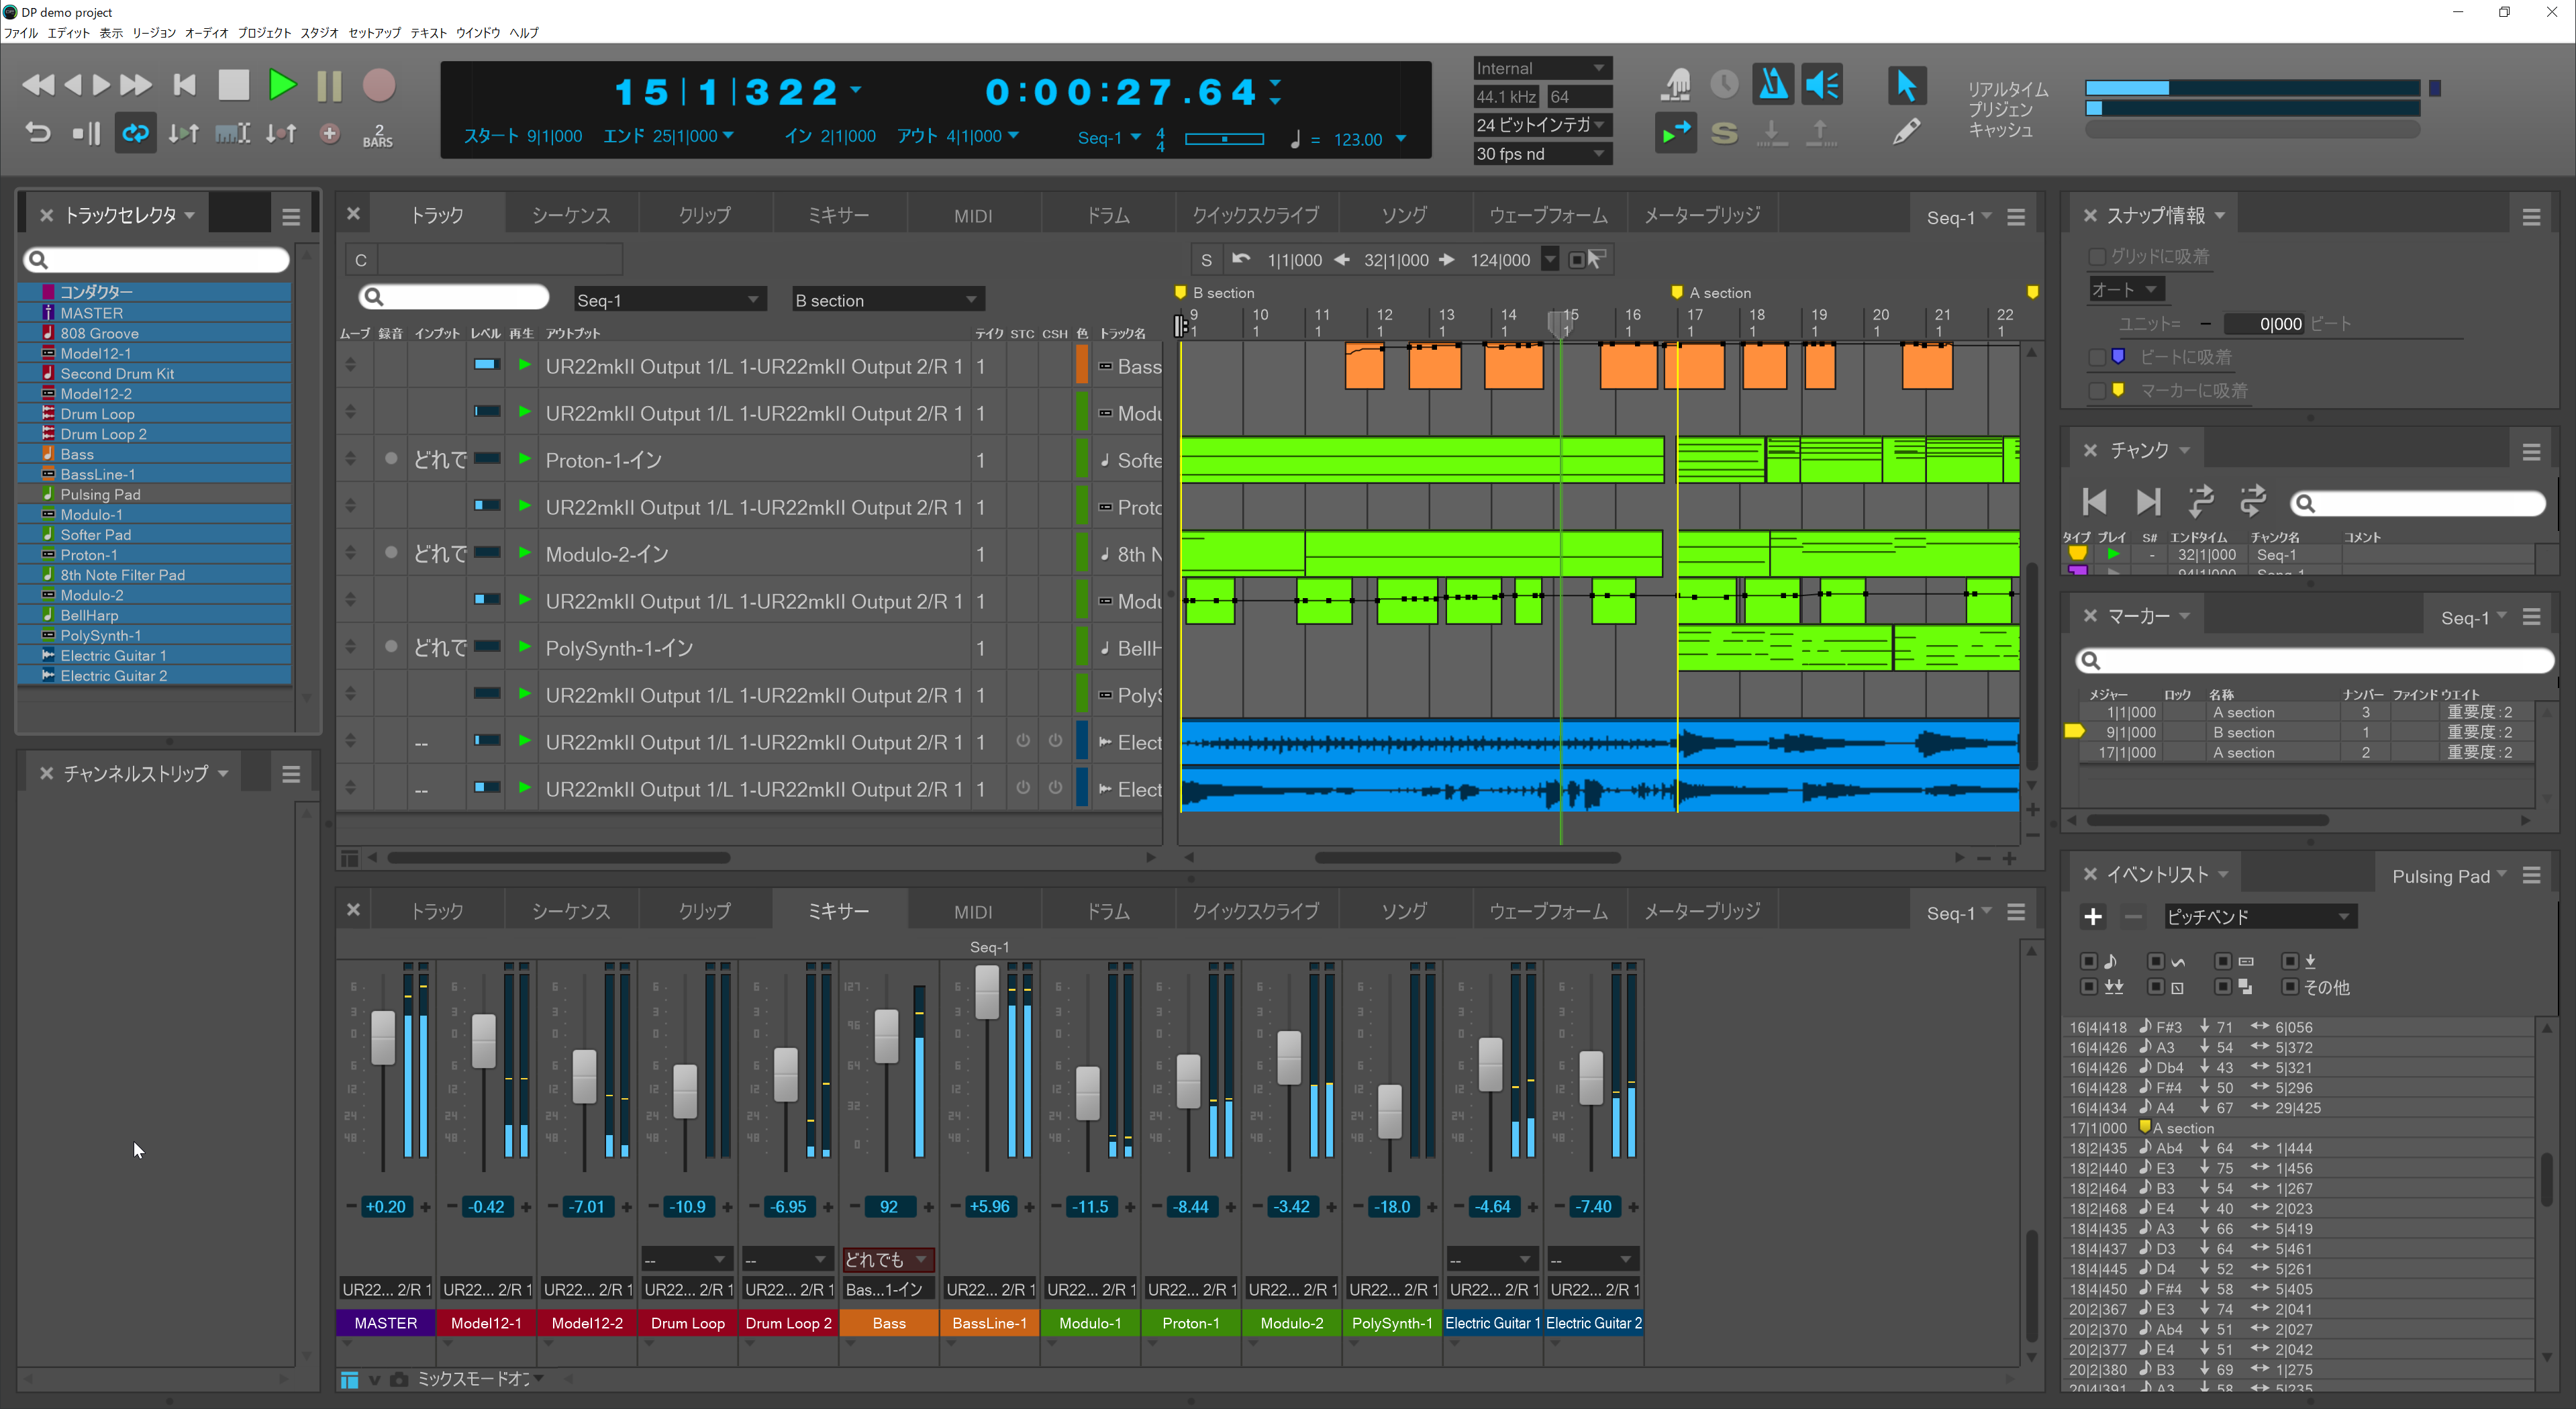Click the Stop transport button
2576x1409 pixels.
pyautogui.click(x=233, y=85)
